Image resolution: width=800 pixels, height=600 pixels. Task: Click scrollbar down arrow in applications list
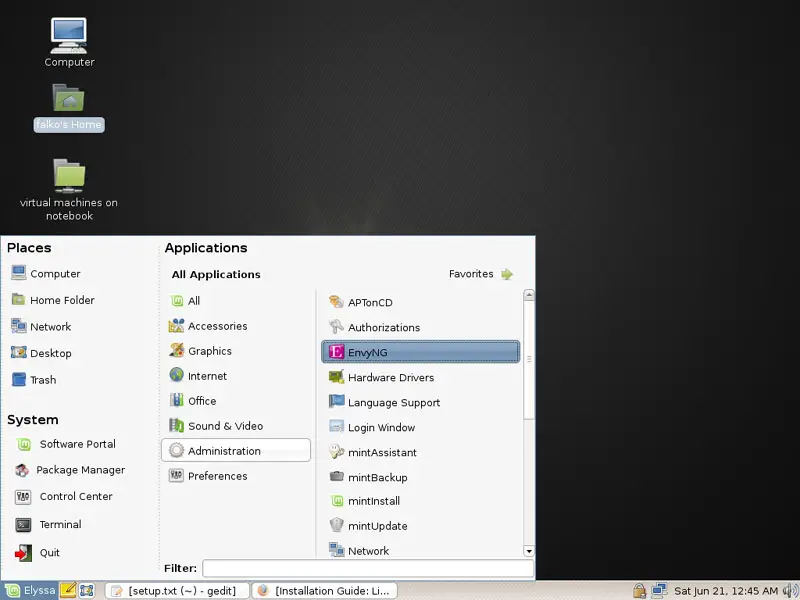[529, 551]
